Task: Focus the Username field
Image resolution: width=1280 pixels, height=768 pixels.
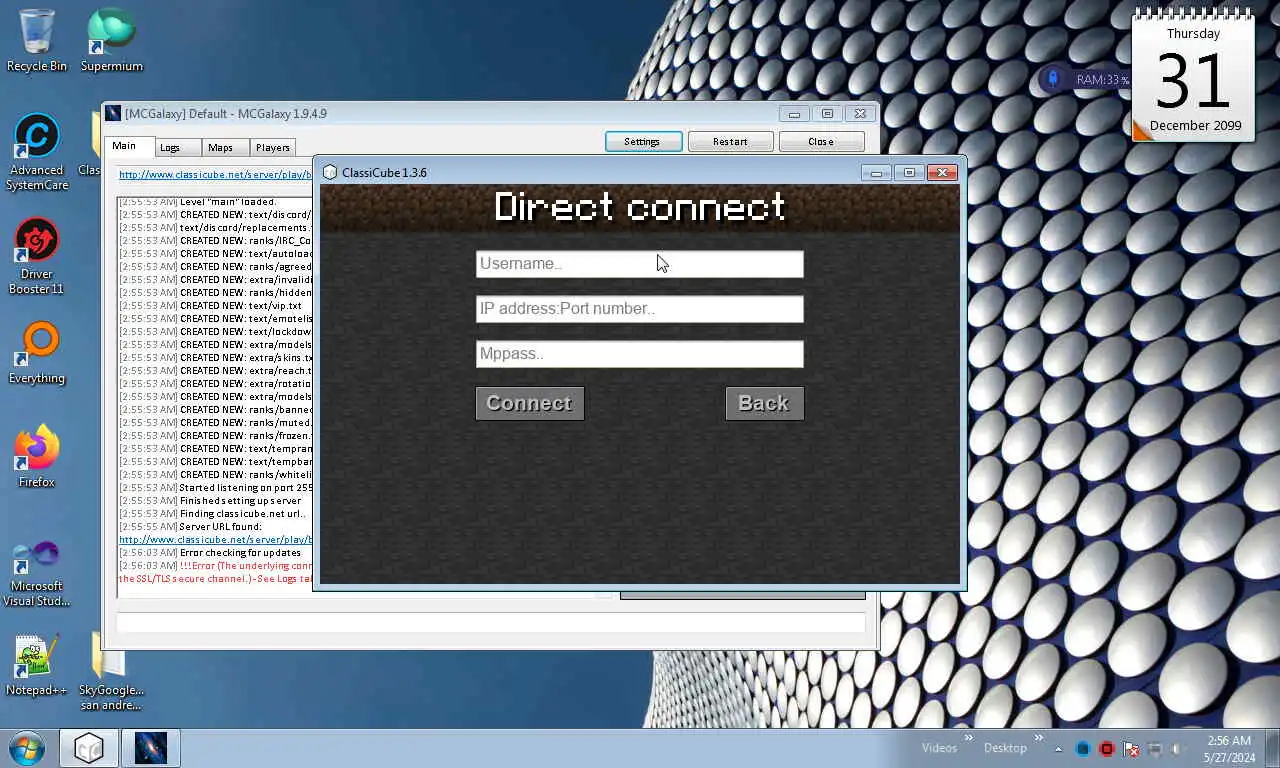Action: (x=639, y=264)
